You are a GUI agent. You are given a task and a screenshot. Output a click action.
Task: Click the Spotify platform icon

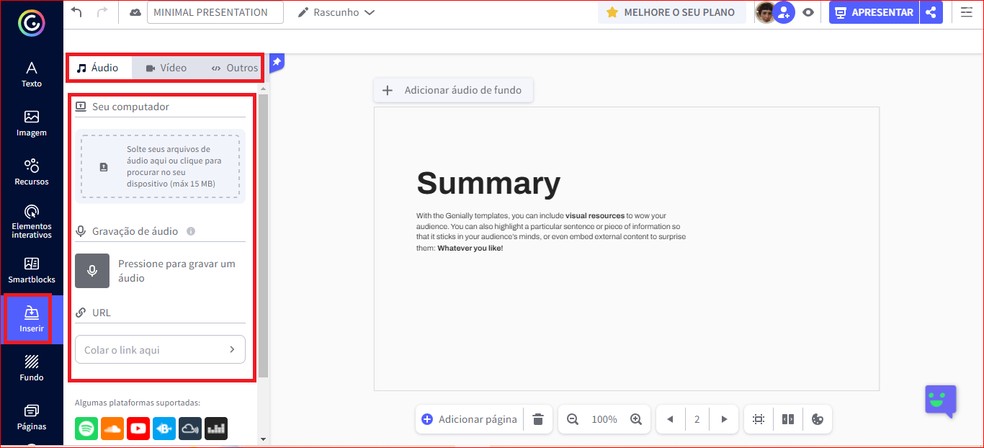click(x=86, y=428)
